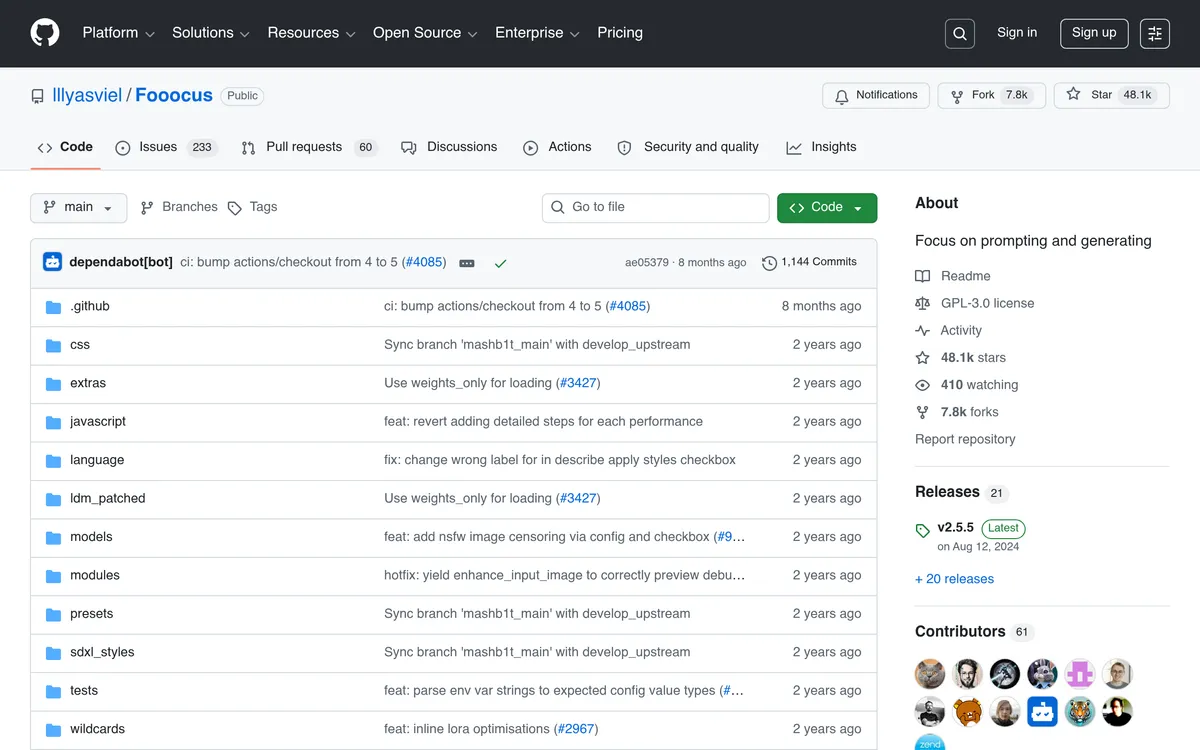Screen dimensions: 1200x750
Task: Expand the green Code dropdown
Action: point(827,207)
